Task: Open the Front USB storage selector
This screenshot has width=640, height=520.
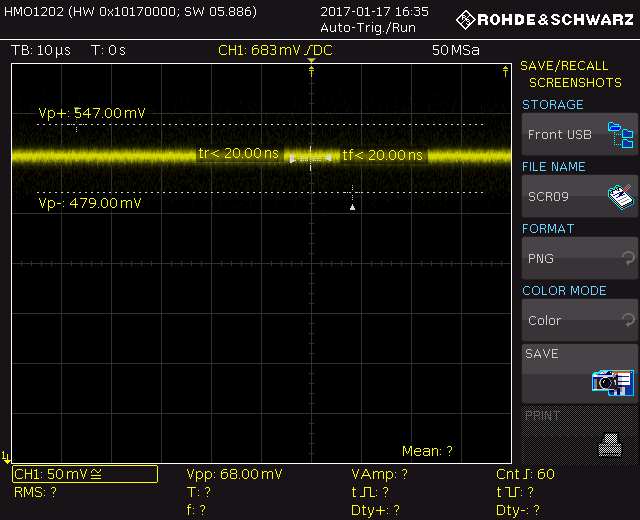Action: [x=580, y=134]
